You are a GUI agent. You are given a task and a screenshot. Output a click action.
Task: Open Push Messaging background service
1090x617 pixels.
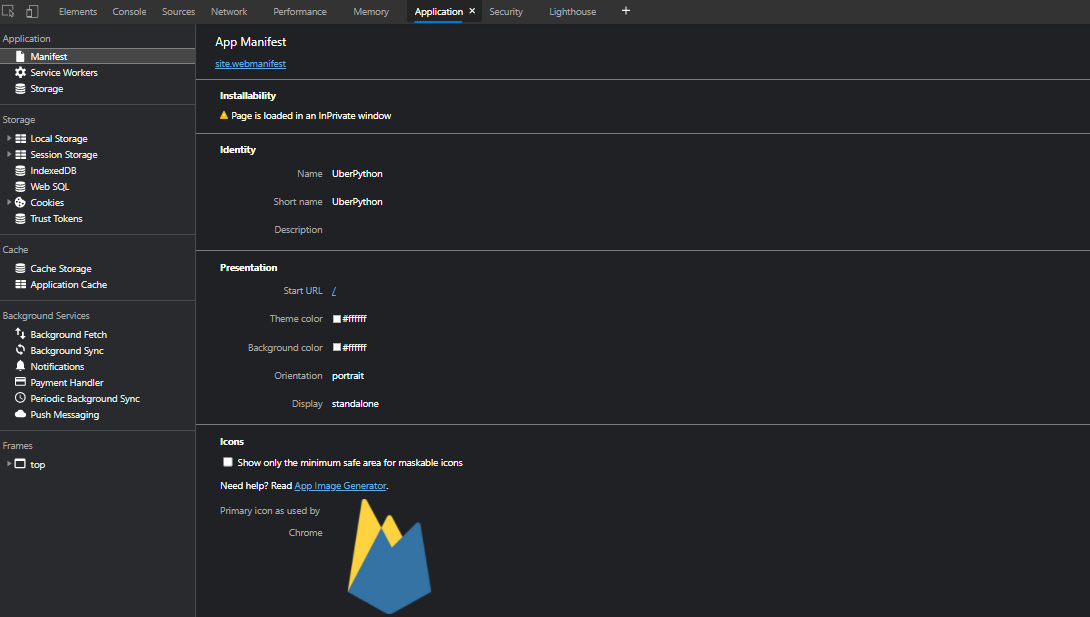coord(65,414)
